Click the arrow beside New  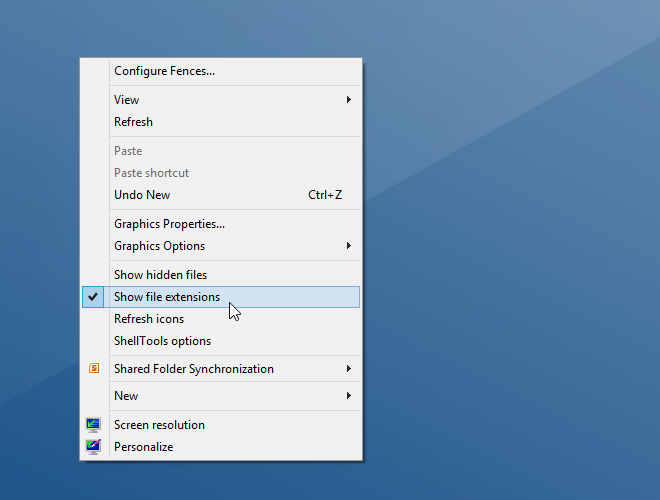click(x=349, y=396)
